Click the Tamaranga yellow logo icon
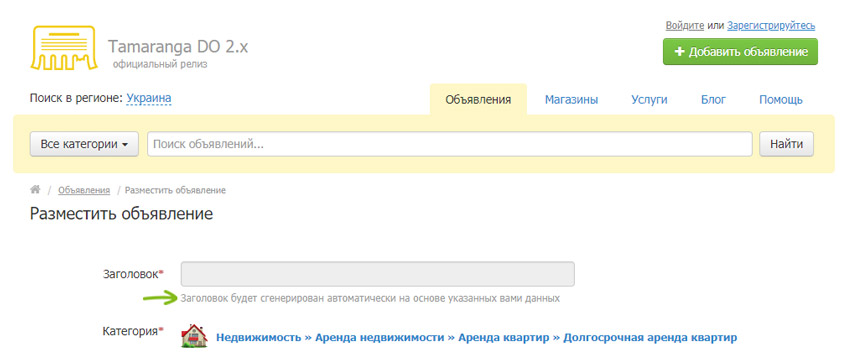 pyautogui.click(x=64, y=47)
